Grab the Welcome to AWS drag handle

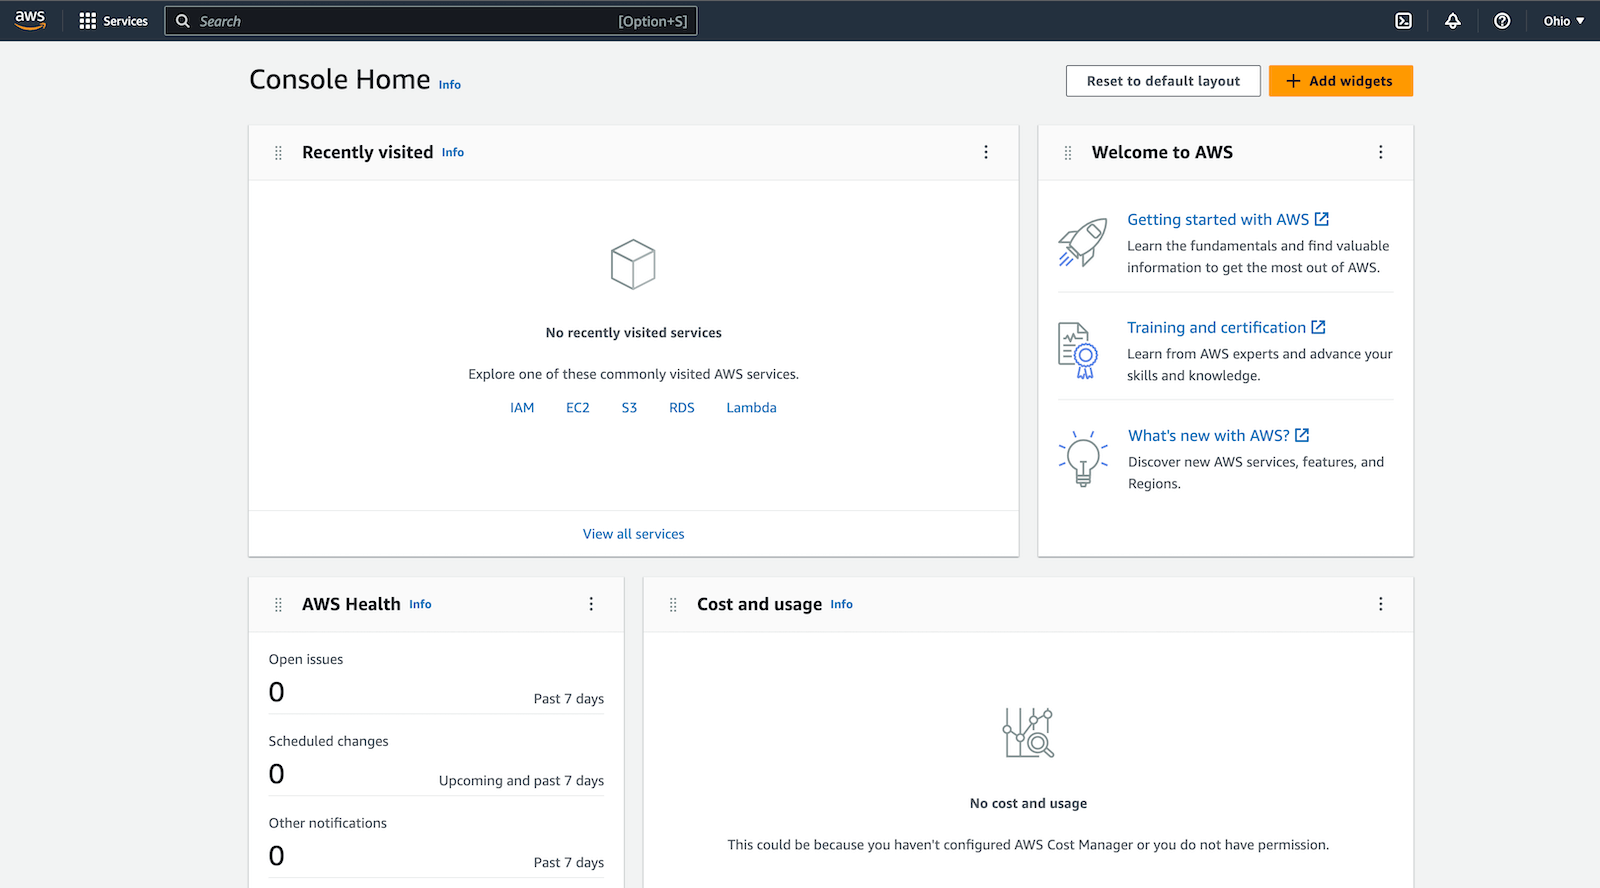(x=1068, y=153)
